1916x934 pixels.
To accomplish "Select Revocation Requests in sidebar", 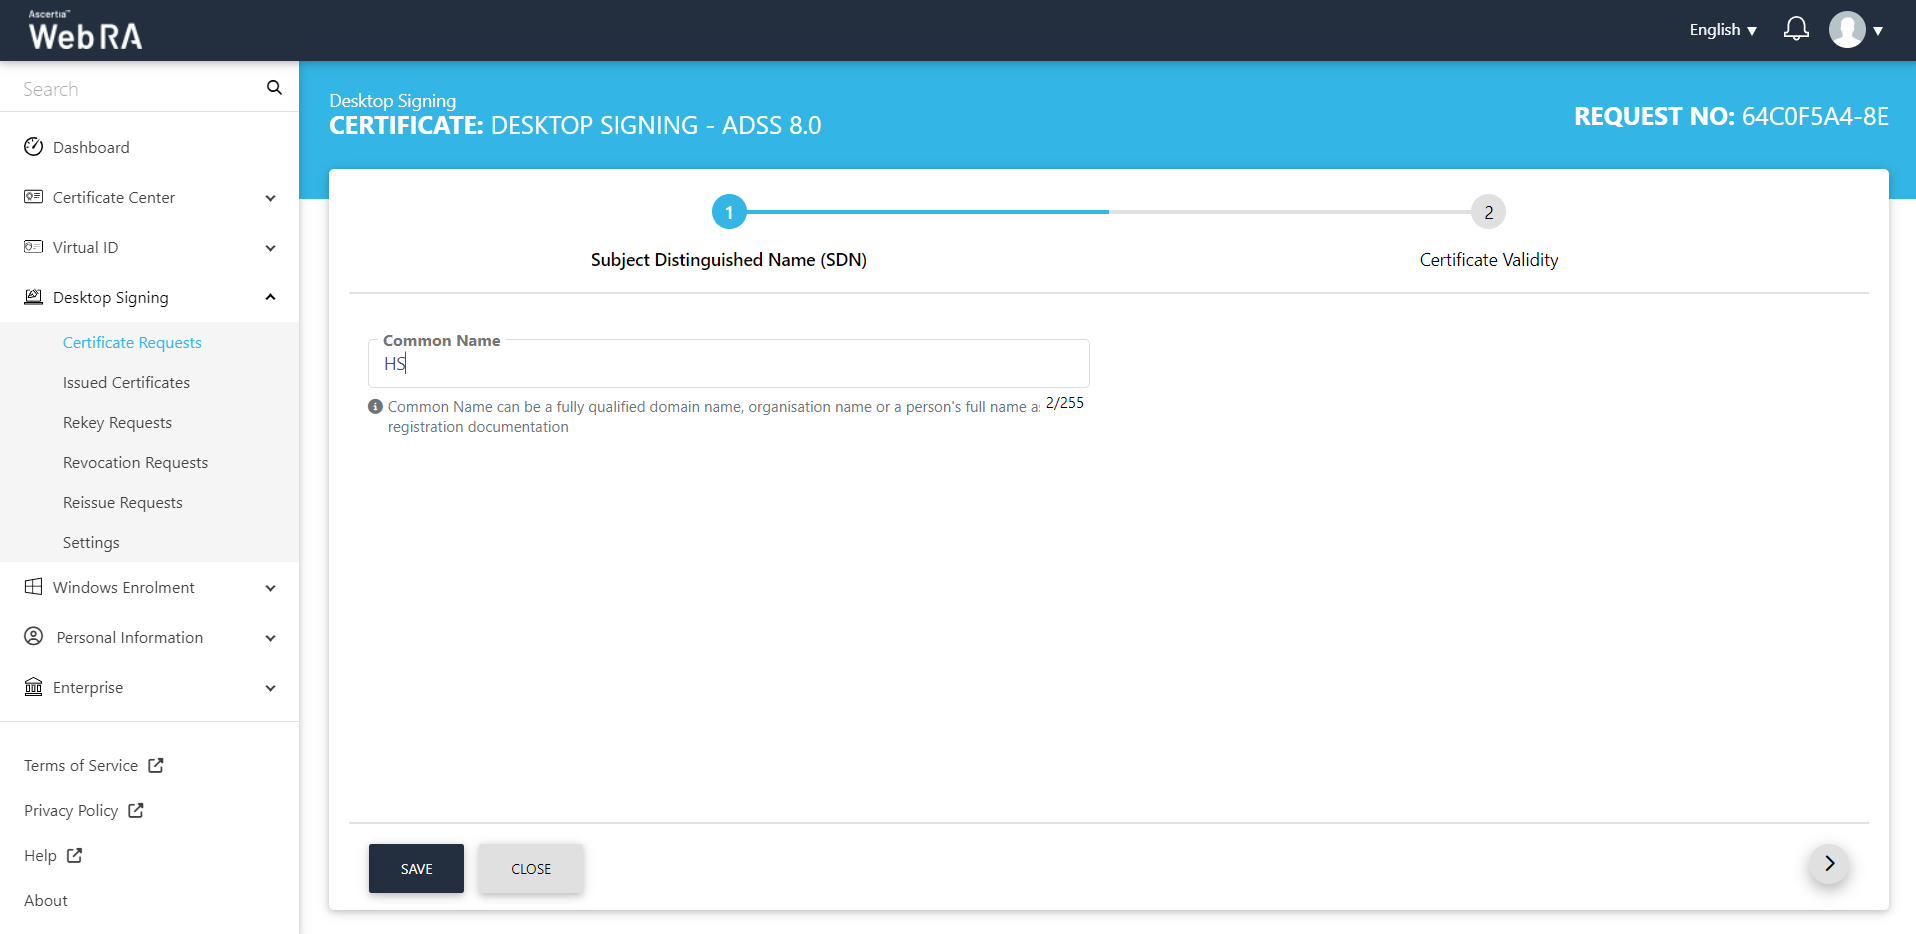I will tap(135, 463).
